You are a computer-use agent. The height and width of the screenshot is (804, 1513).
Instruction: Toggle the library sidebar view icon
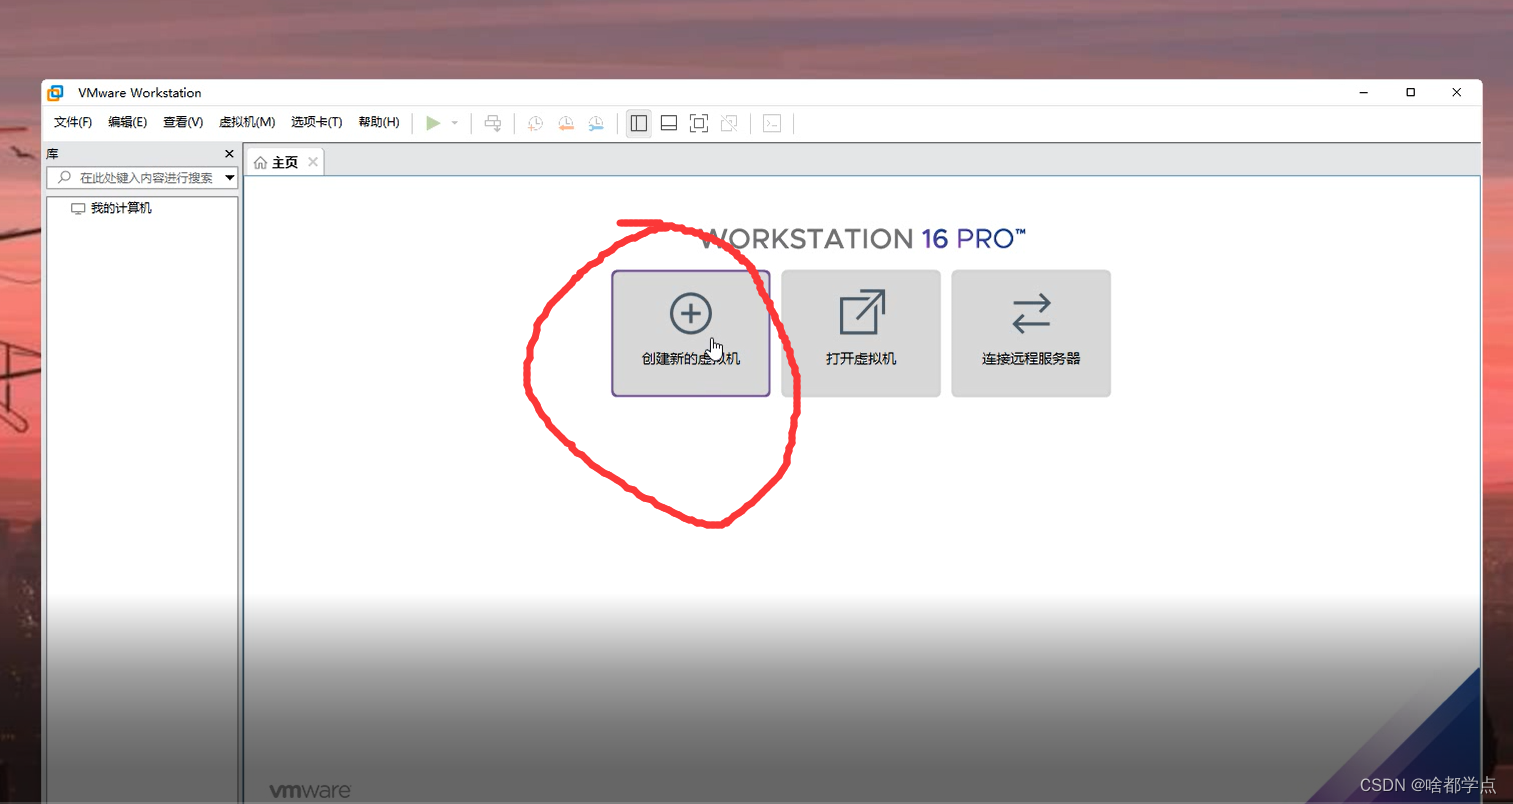(x=639, y=123)
